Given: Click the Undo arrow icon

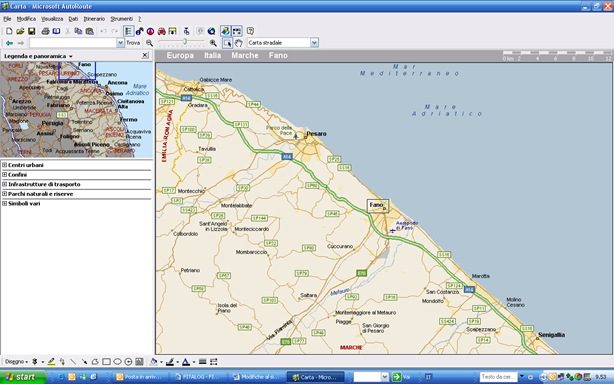Looking at the screenshot, I should click(103, 31).
